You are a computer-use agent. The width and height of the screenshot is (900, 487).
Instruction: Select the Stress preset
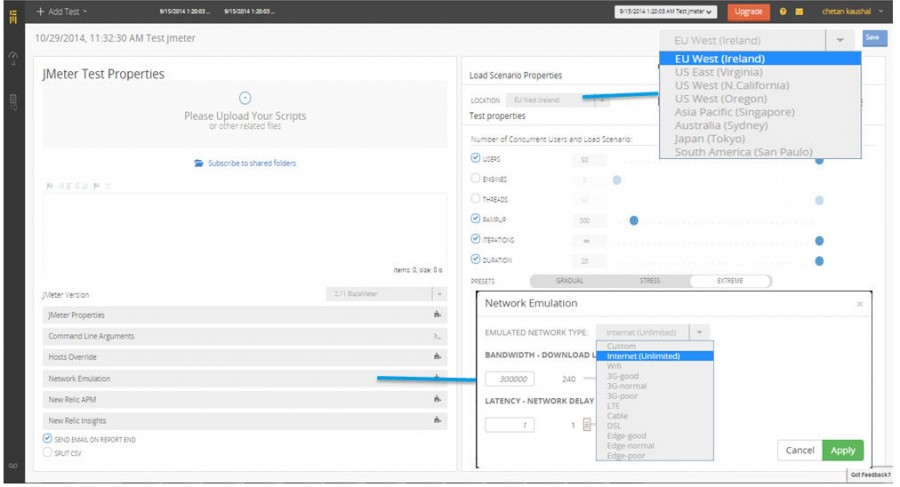(x=650, y=281)
